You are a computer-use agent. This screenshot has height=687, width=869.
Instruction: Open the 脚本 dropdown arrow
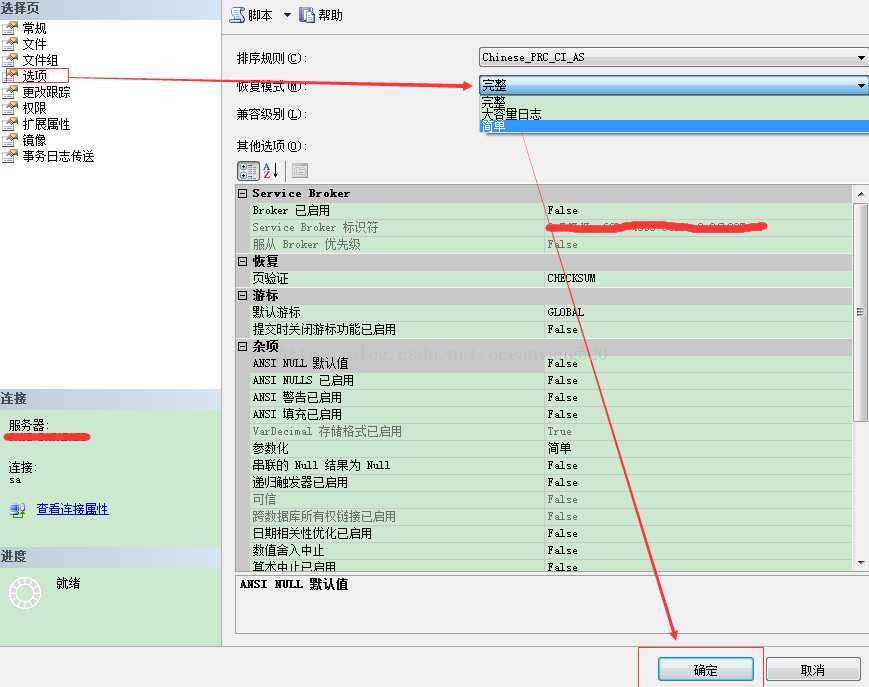pyautogui.click(x=287, y=15)
